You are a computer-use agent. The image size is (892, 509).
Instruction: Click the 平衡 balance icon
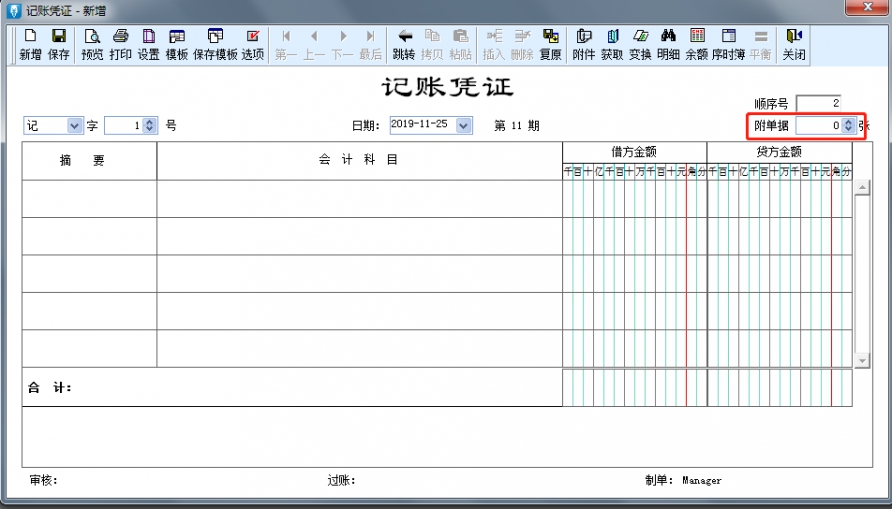pyautogui.click(x=761, y=44)
